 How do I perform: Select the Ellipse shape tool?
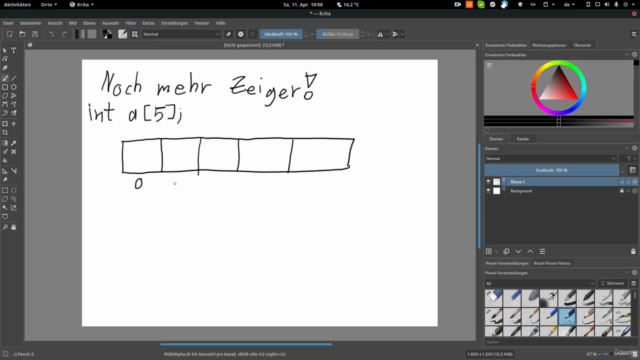tap(13, 87)
